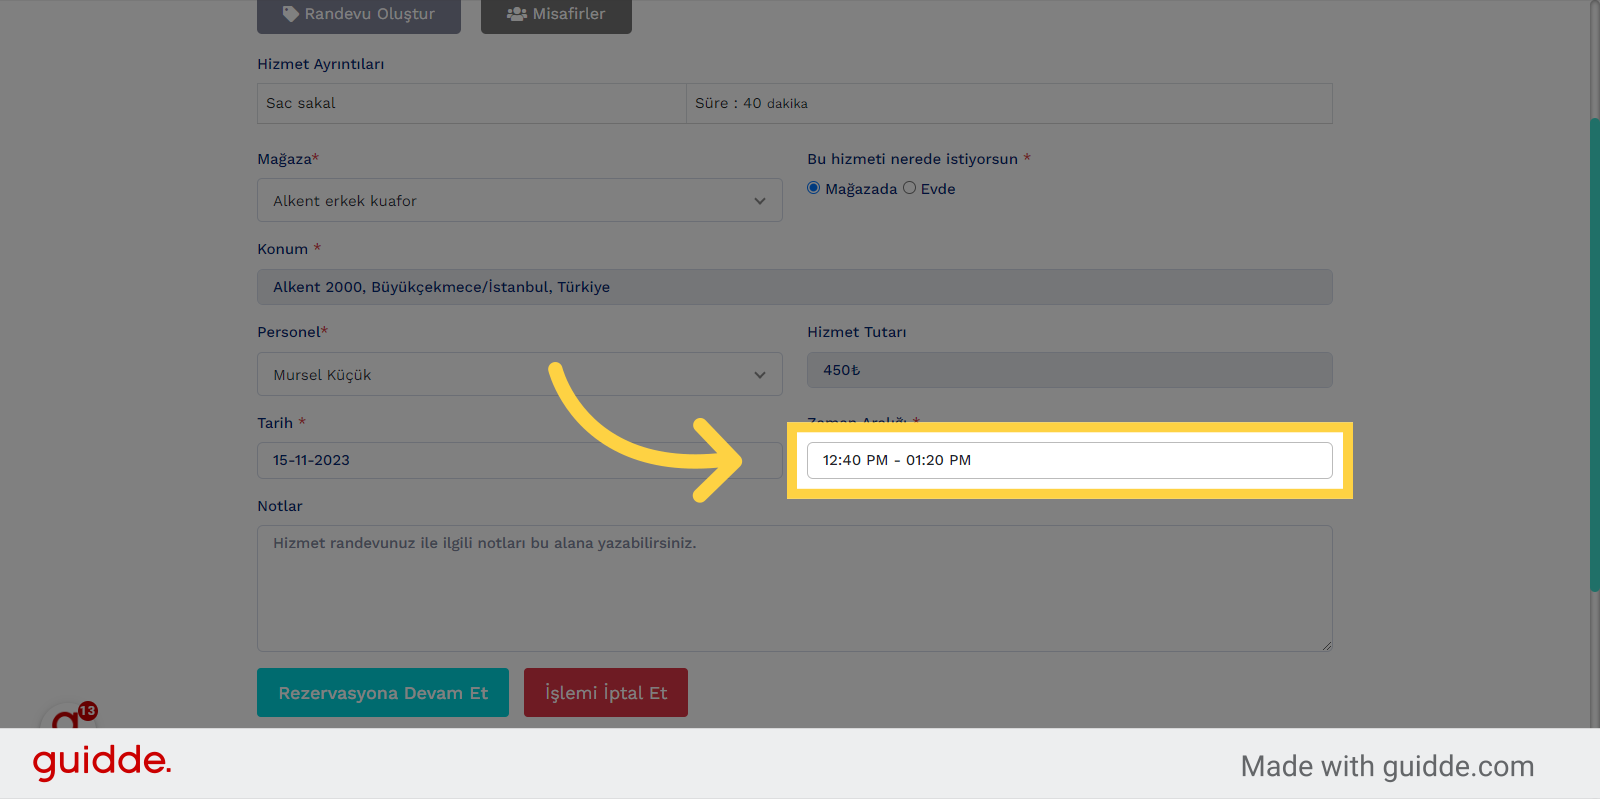The height and width of the screenshot is (799, 1600).
Task: Click İşlemi İptal Et button
Action: (606, 692)
